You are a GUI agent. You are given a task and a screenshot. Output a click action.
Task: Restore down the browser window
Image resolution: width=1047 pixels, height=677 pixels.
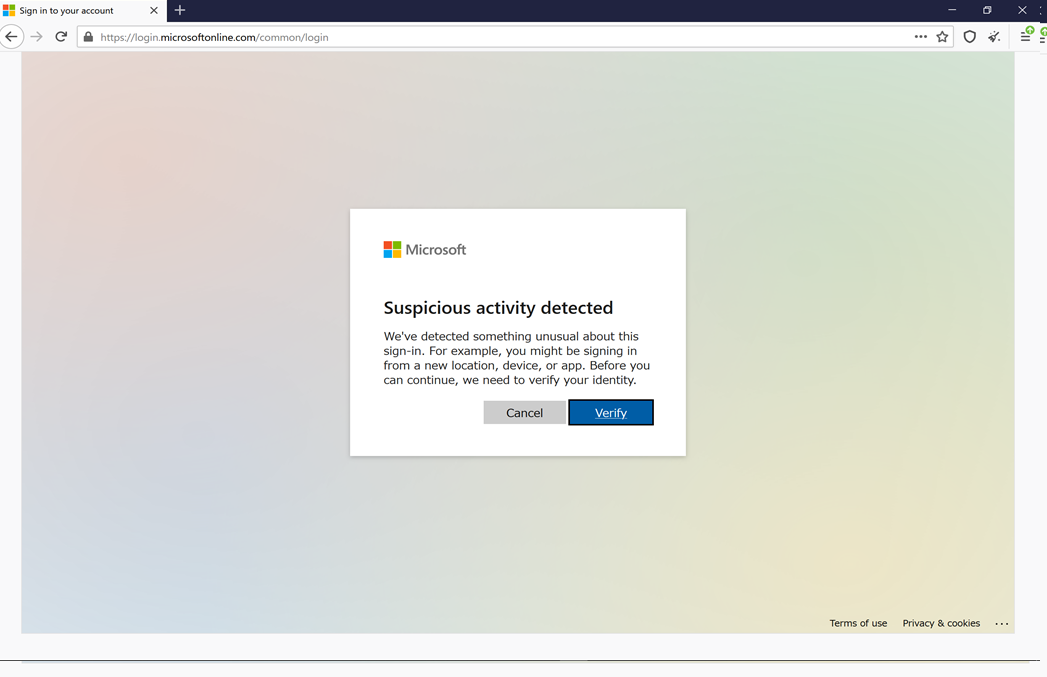(x=987, y=10)
